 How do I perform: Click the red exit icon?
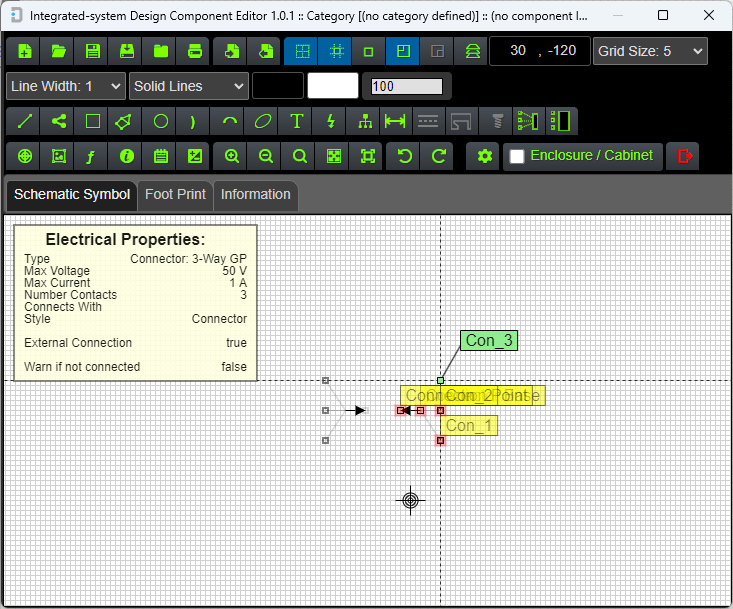coord(685,156)
